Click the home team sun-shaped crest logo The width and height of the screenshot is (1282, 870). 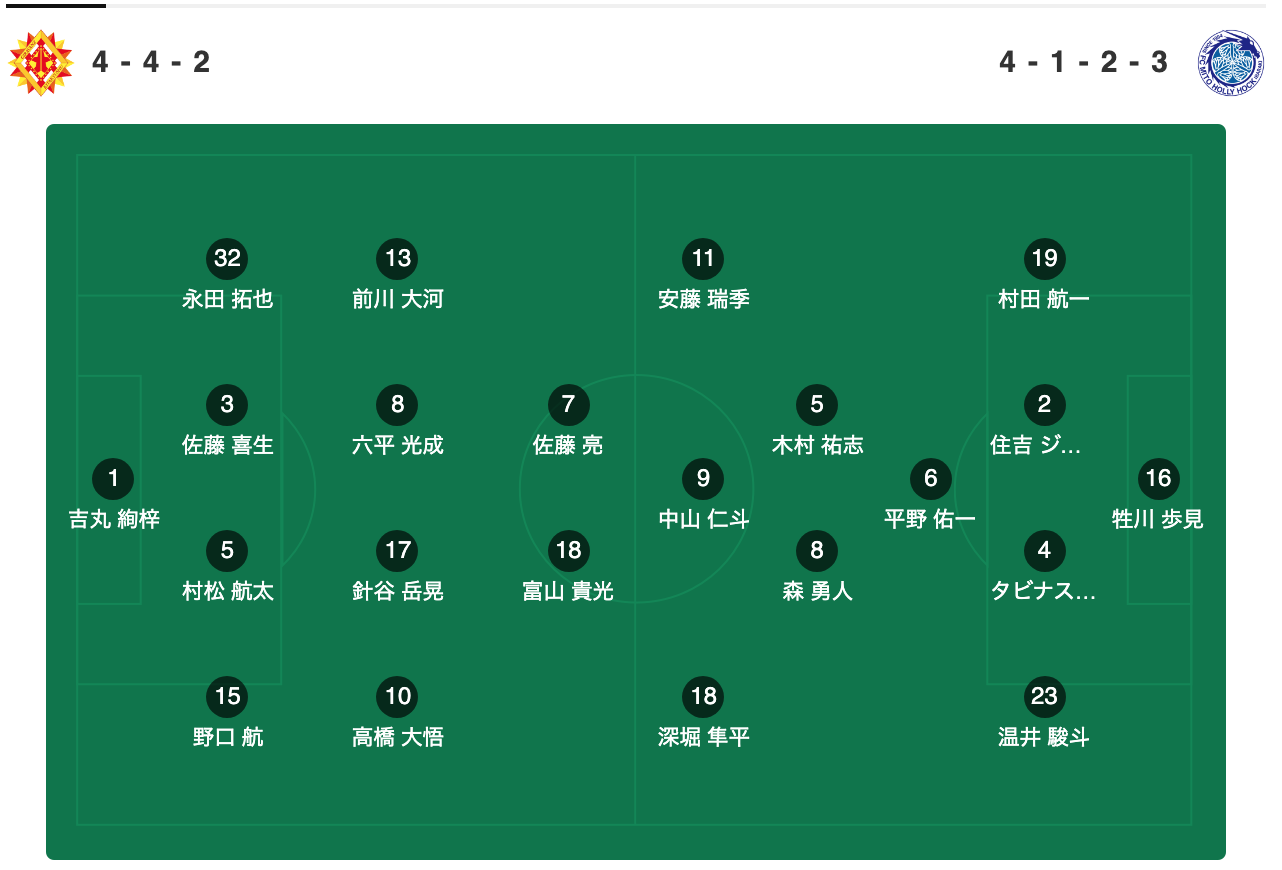(x=41, y=63)
